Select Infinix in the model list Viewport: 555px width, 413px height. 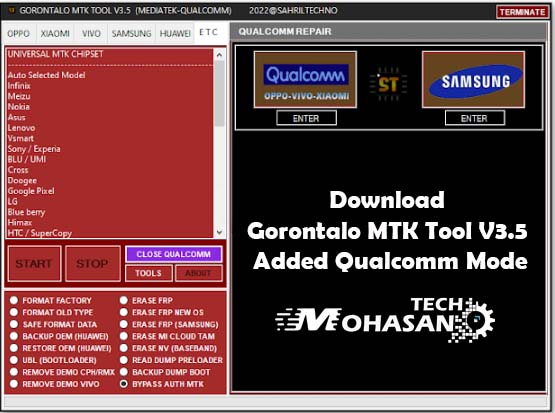pyautogui.click(x=110, y=86)
